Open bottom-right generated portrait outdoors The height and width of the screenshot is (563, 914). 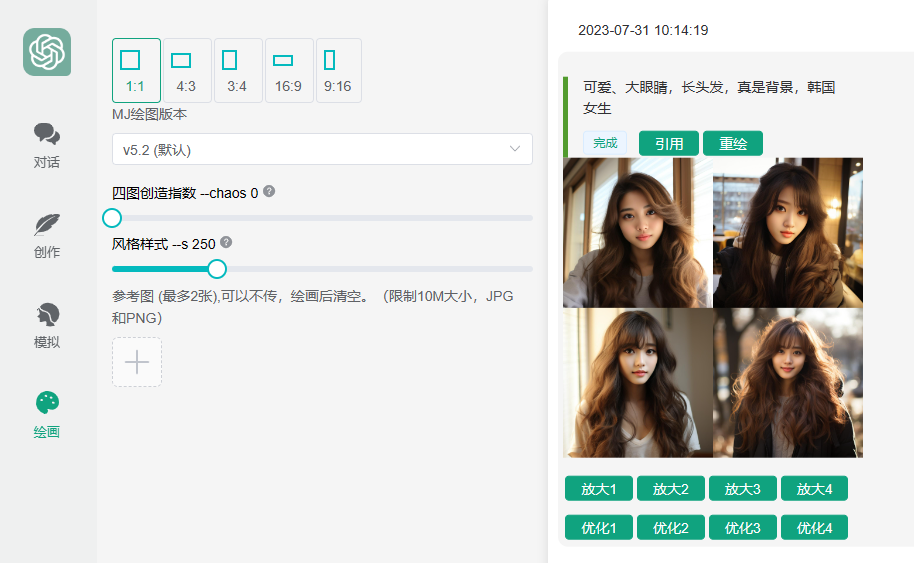coord(788,383)
